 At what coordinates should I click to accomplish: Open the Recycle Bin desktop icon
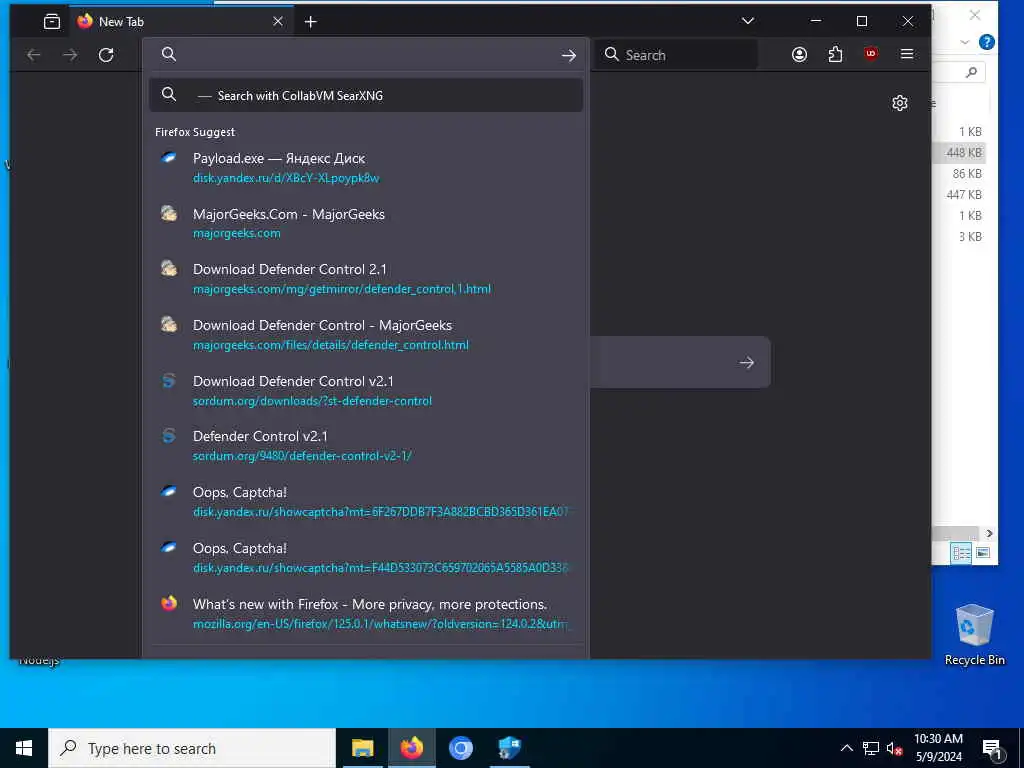click(974, 634)
